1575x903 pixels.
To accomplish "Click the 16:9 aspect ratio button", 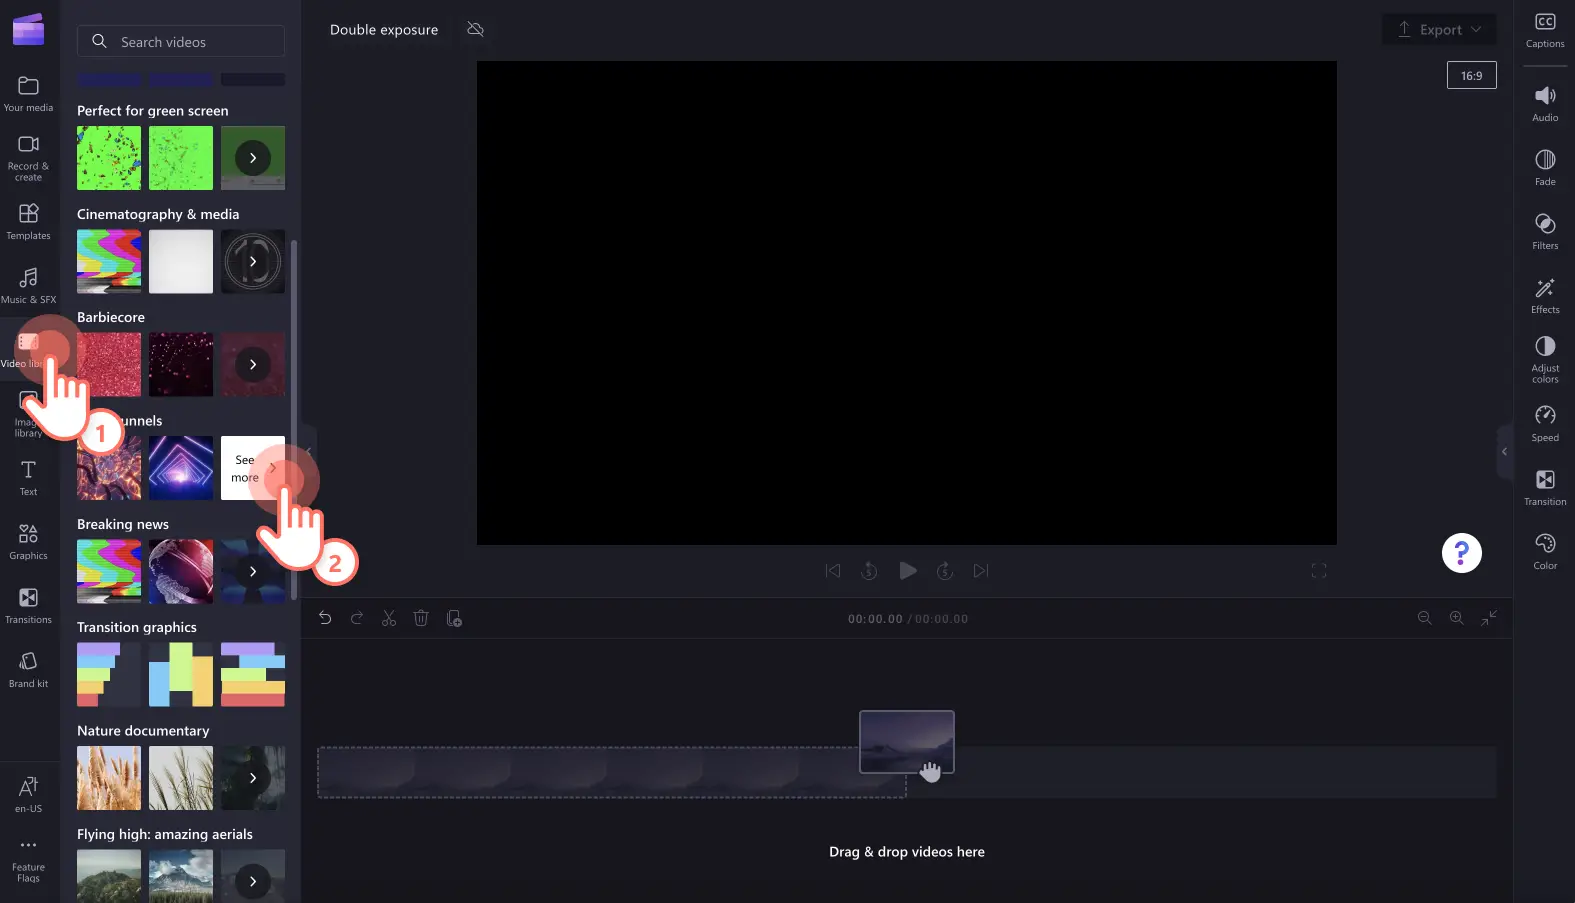I will coord(1471,76).
